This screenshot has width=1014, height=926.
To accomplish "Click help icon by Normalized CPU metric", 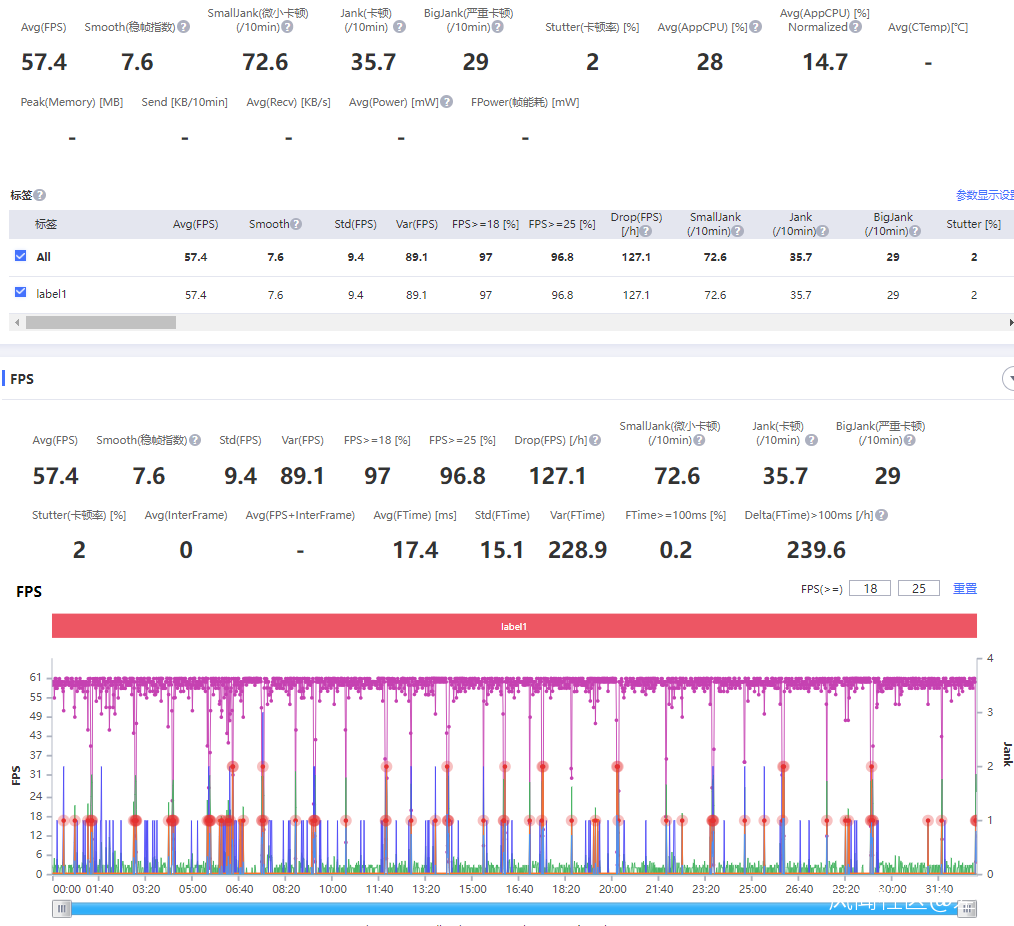I will click(856, 27).
